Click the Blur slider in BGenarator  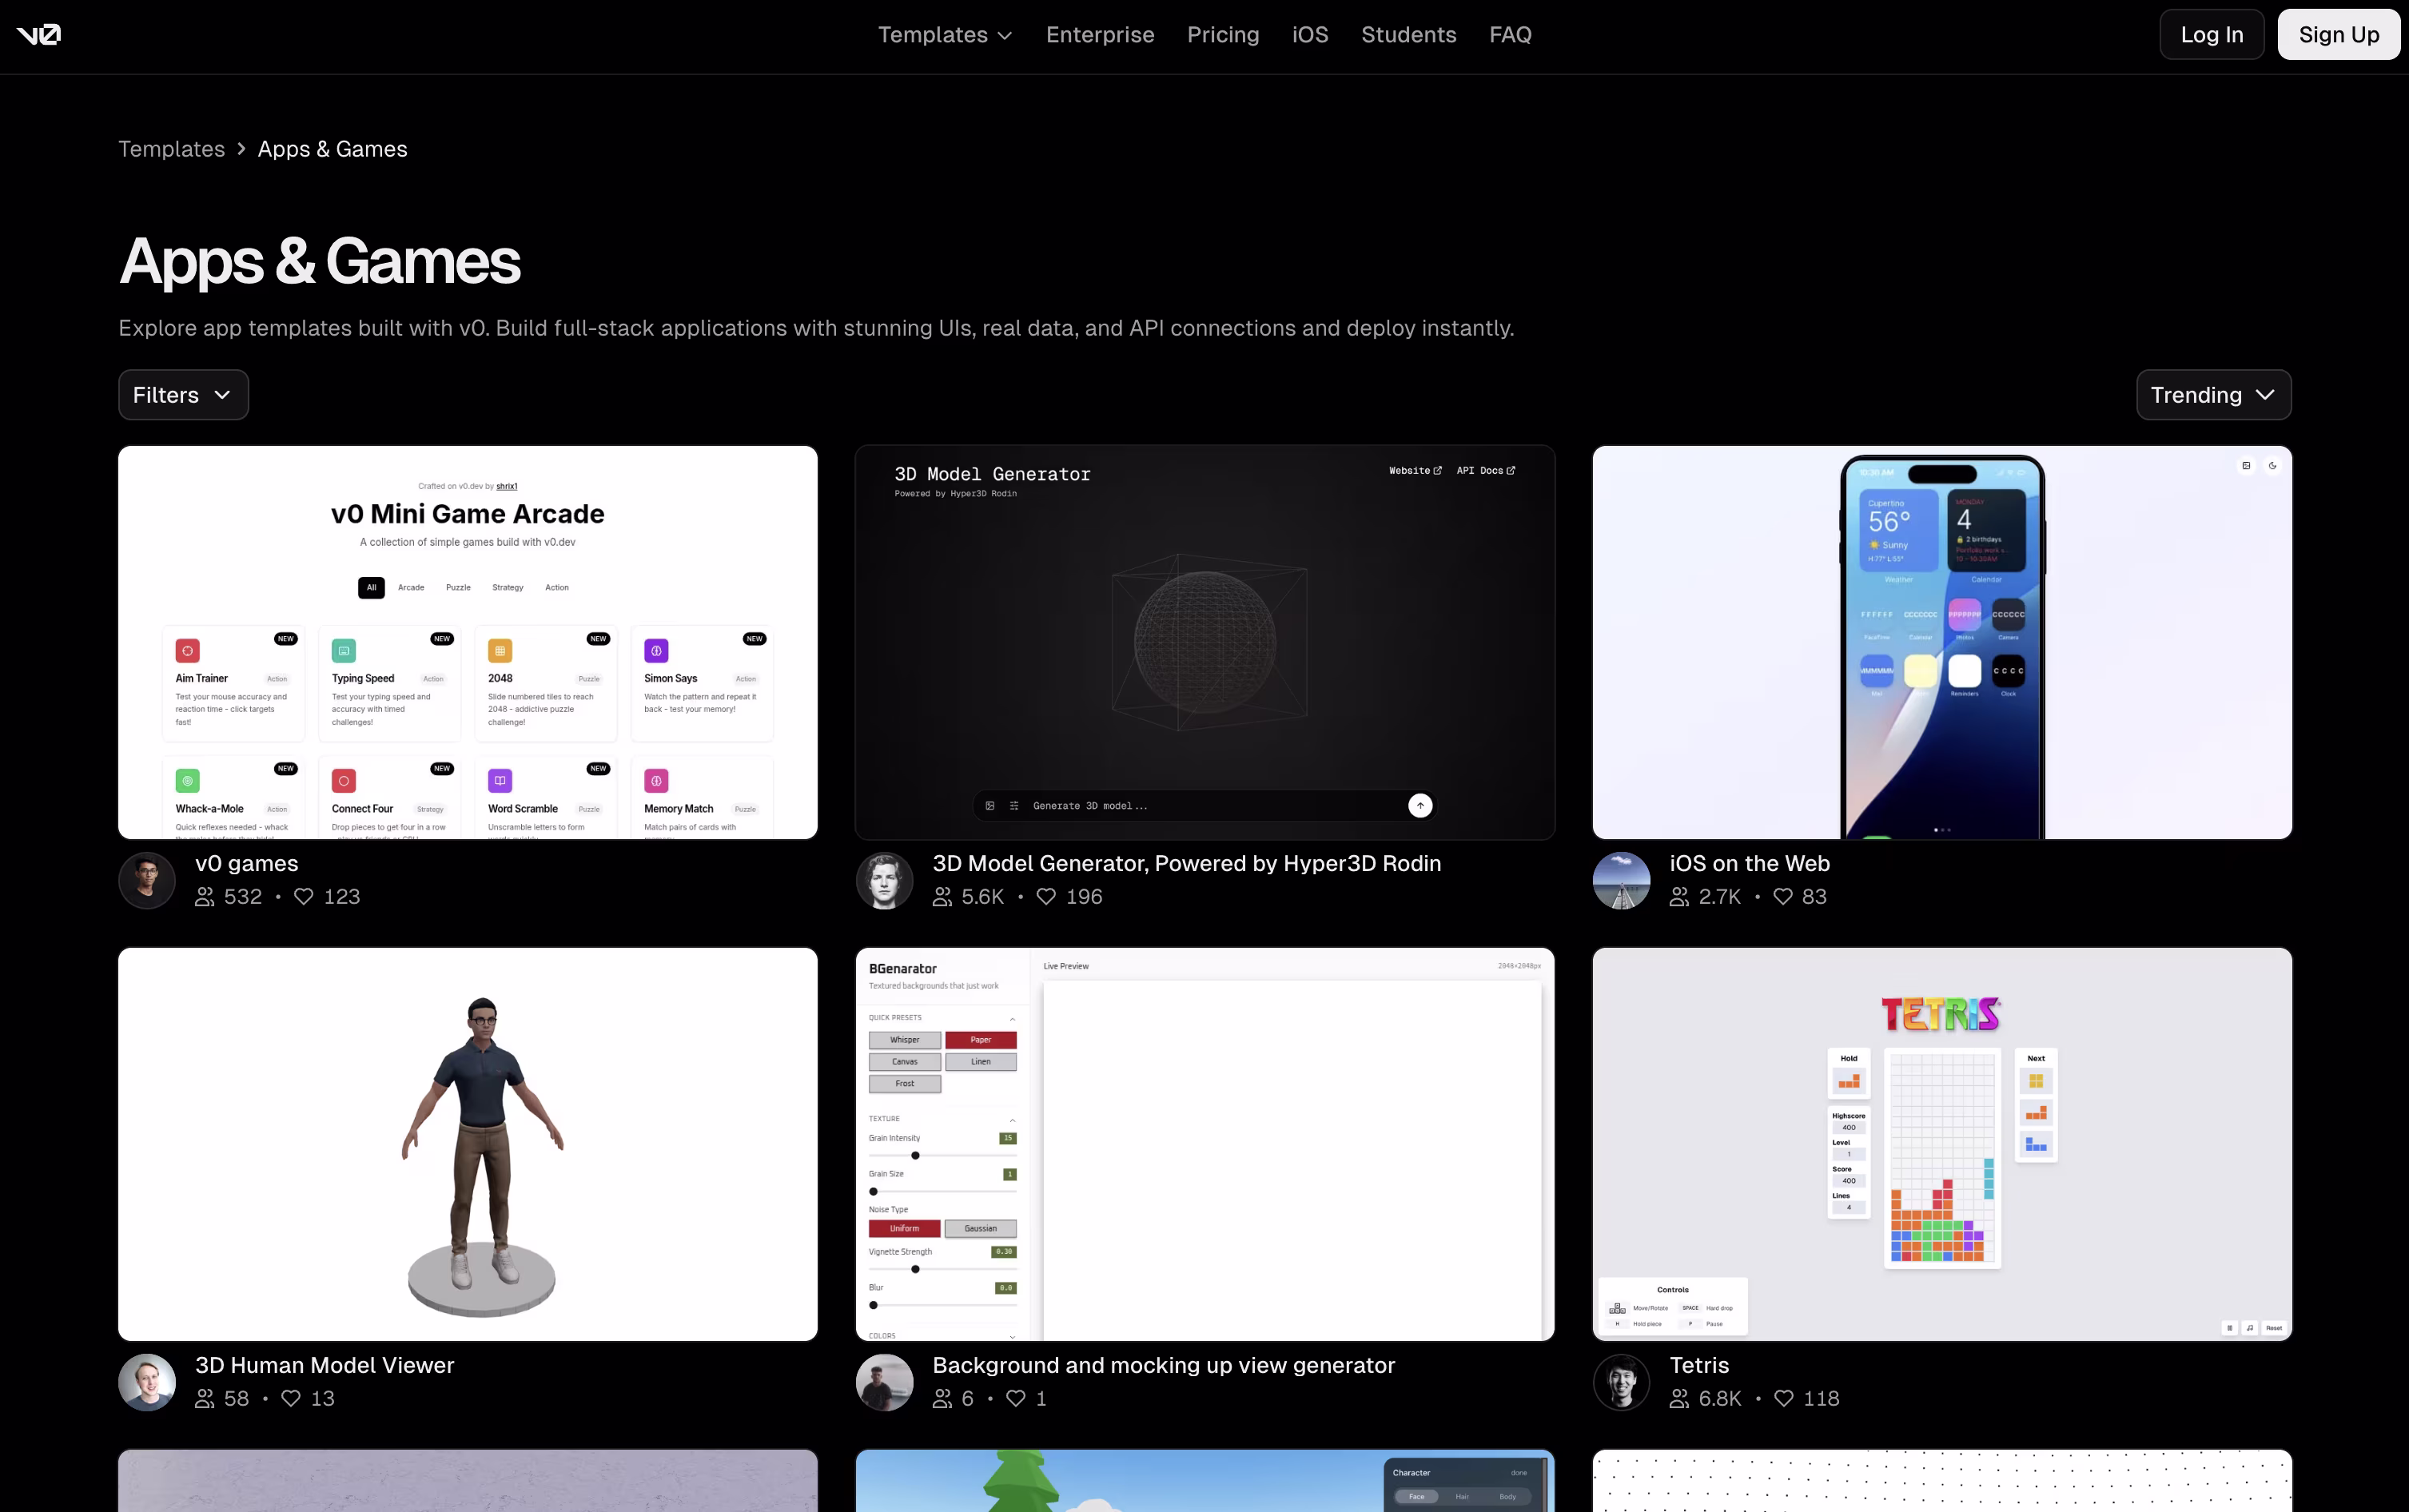tap(943, 1306)
